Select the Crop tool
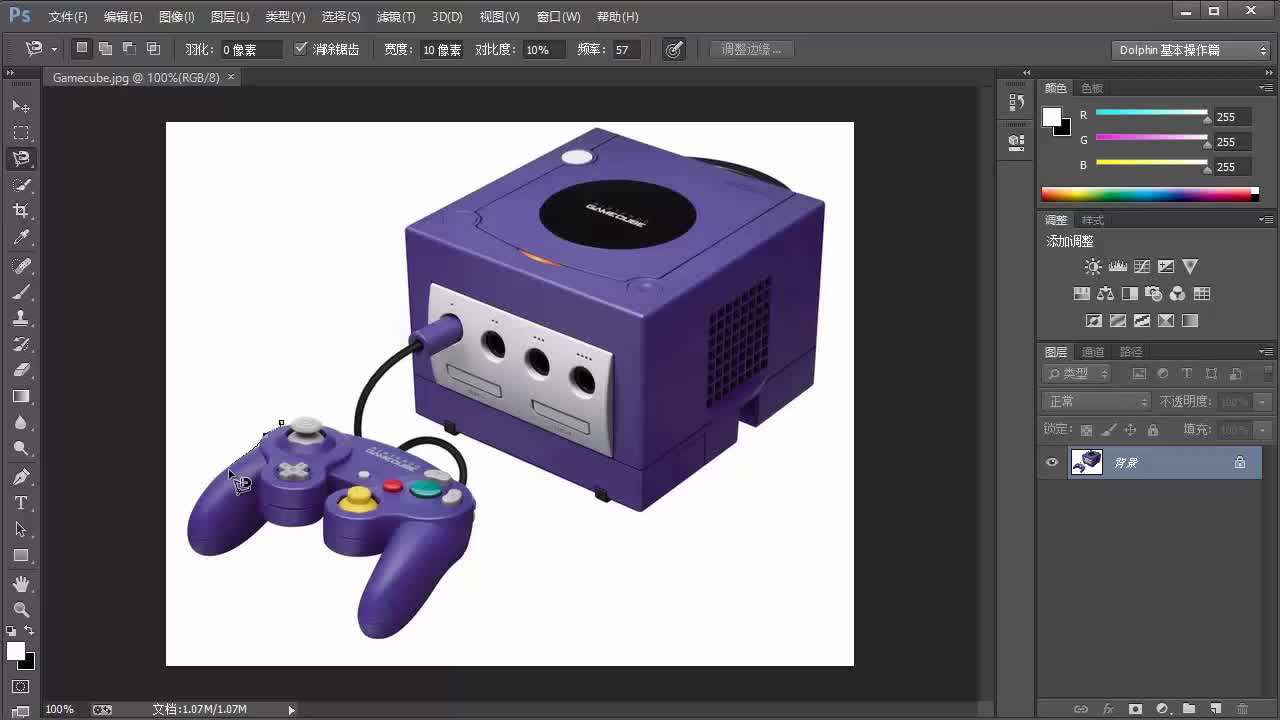1280x720 pixels. [x=20, y=211]
